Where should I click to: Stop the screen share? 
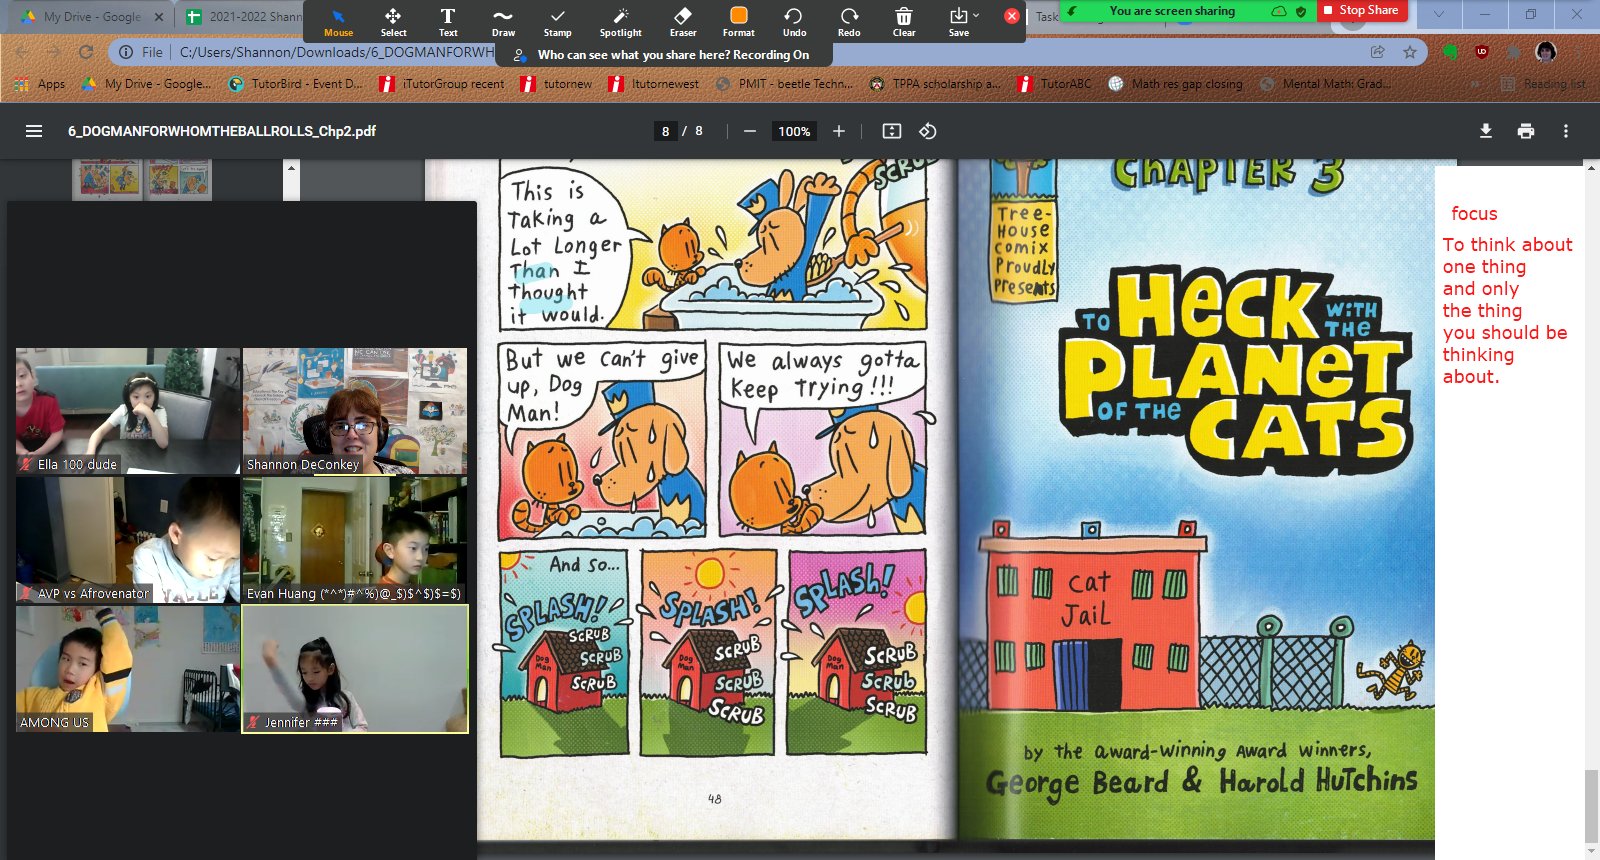pos(1361,10)
